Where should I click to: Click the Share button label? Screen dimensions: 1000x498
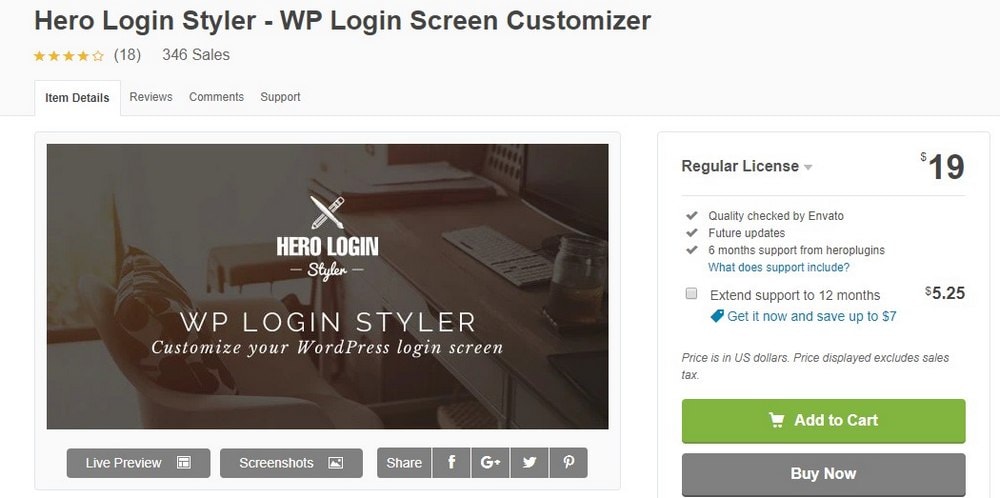tap(404, 463)
